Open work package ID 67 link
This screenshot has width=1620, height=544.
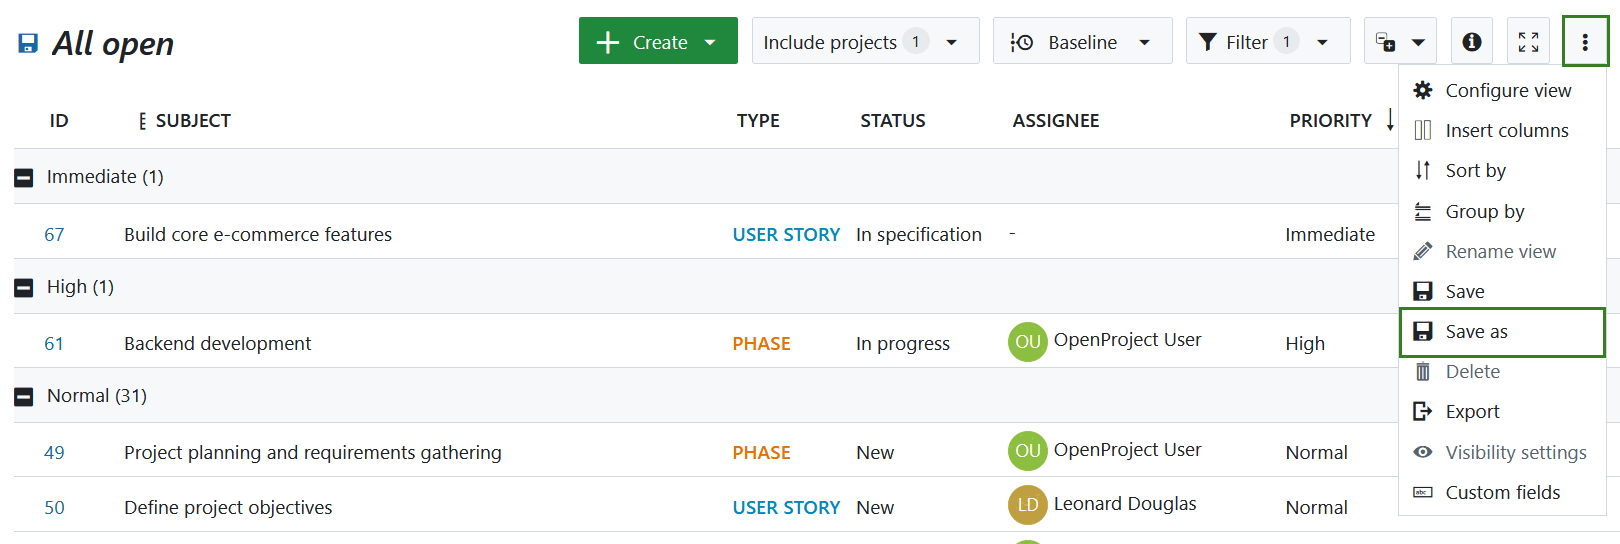point(54,235)
